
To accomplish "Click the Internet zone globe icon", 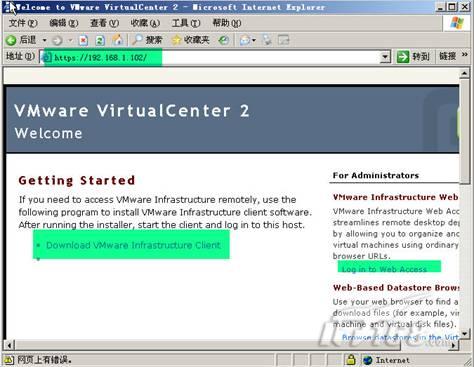I will [368, 360].
